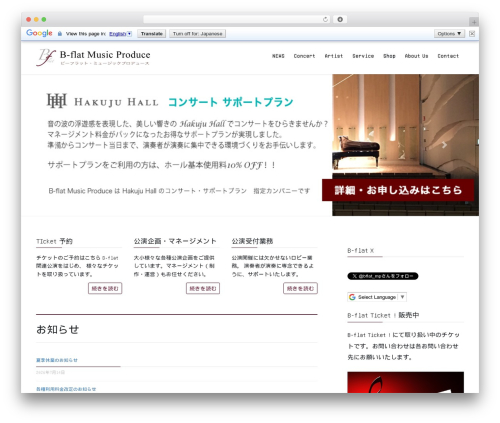This screenshot has height=423, width=500.
Task: Open the Options dropdown in the translate bar
Action: click(449, 34)
